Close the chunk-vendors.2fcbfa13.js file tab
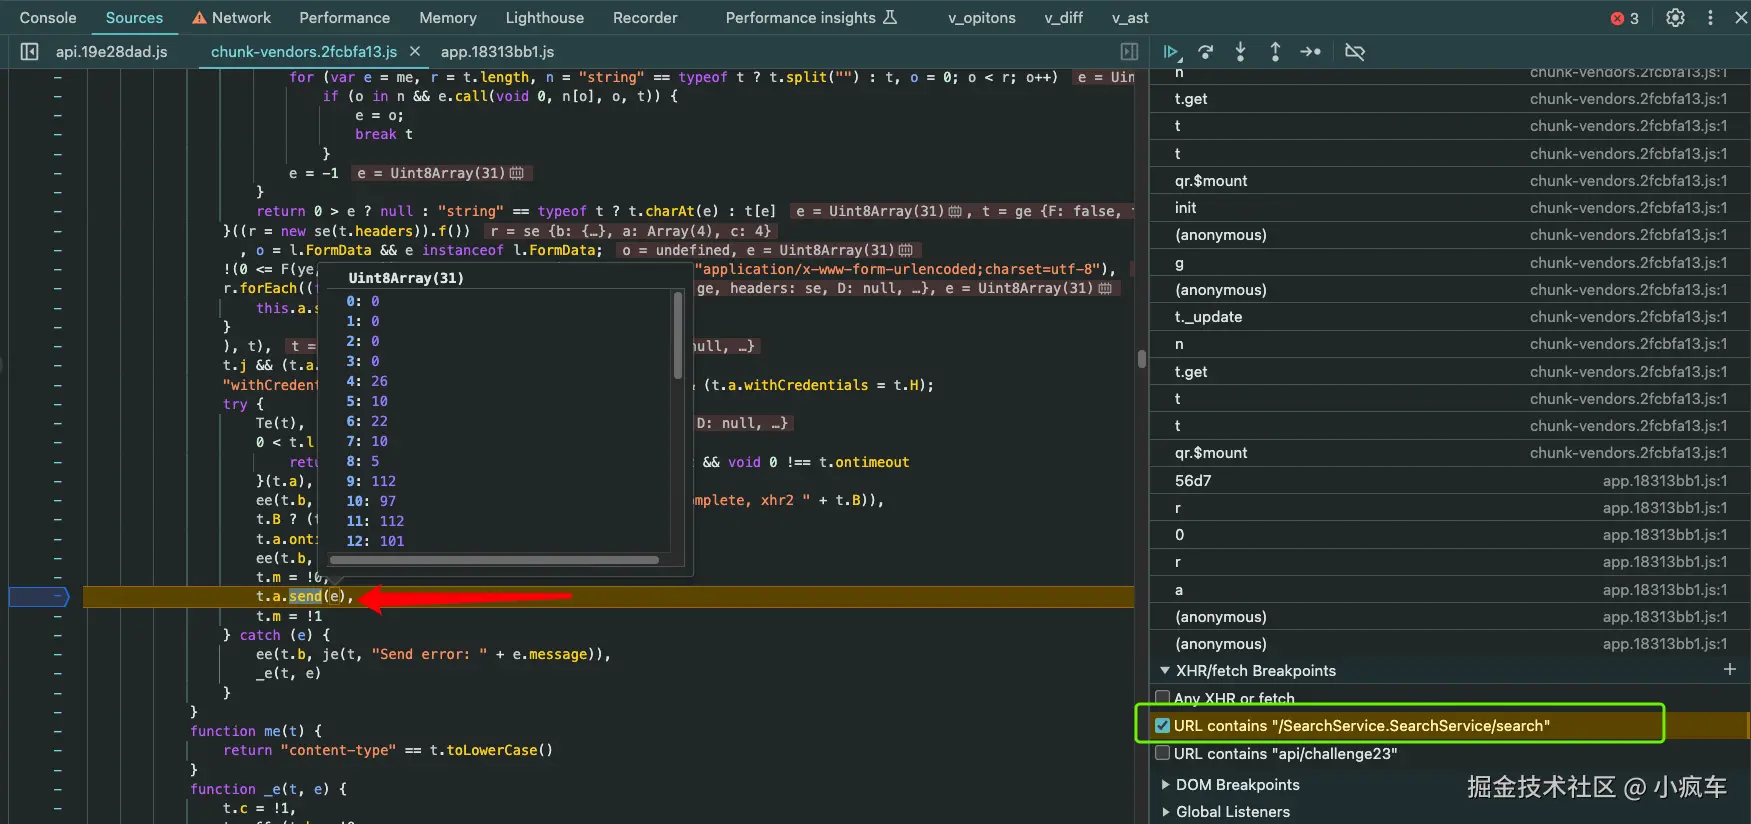Screen dimensions: 1751x824 point(415,52)
